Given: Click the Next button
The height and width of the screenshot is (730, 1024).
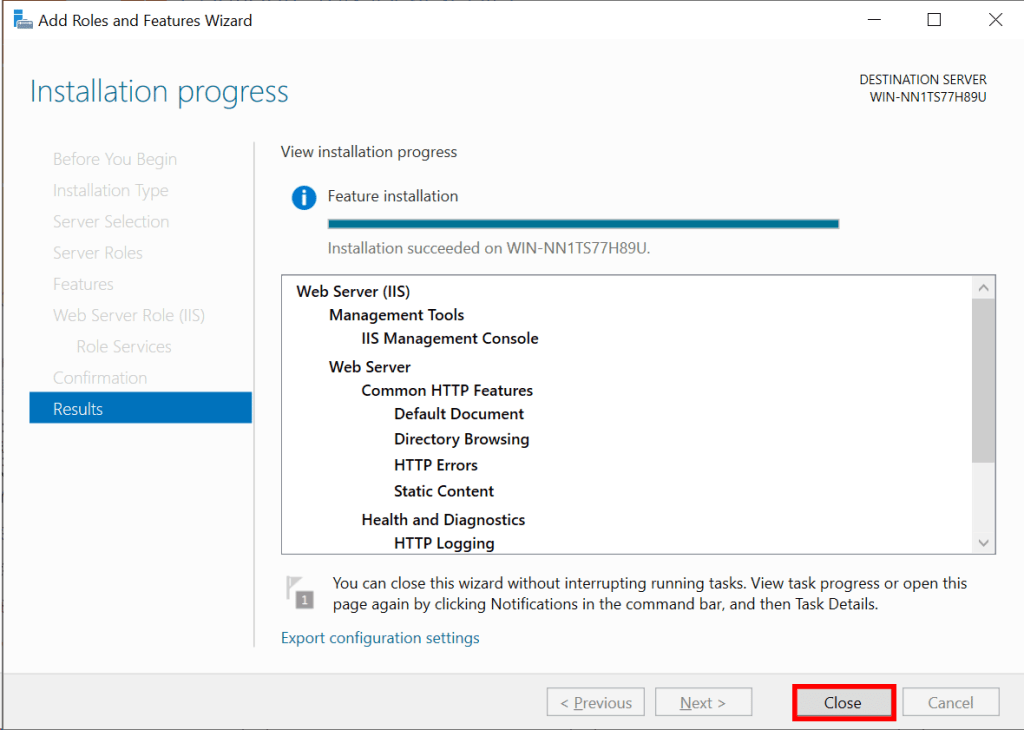Looking at the screenshot, I should (703, 703).
